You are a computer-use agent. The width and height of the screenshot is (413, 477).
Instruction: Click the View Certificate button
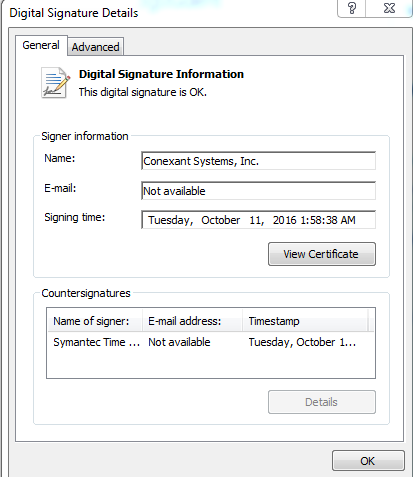[x=322, y=254]
